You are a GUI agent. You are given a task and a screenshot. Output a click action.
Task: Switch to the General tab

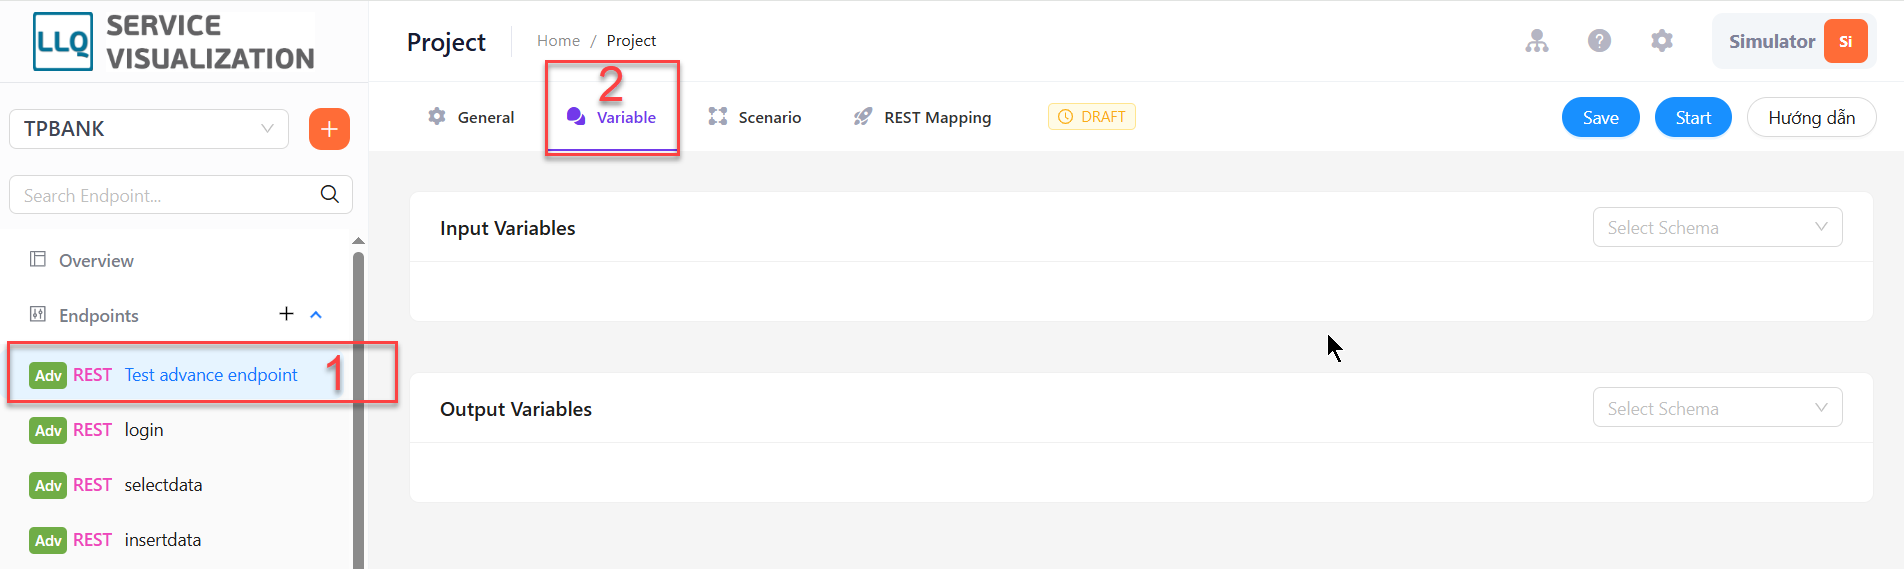(x=471, y=117)
